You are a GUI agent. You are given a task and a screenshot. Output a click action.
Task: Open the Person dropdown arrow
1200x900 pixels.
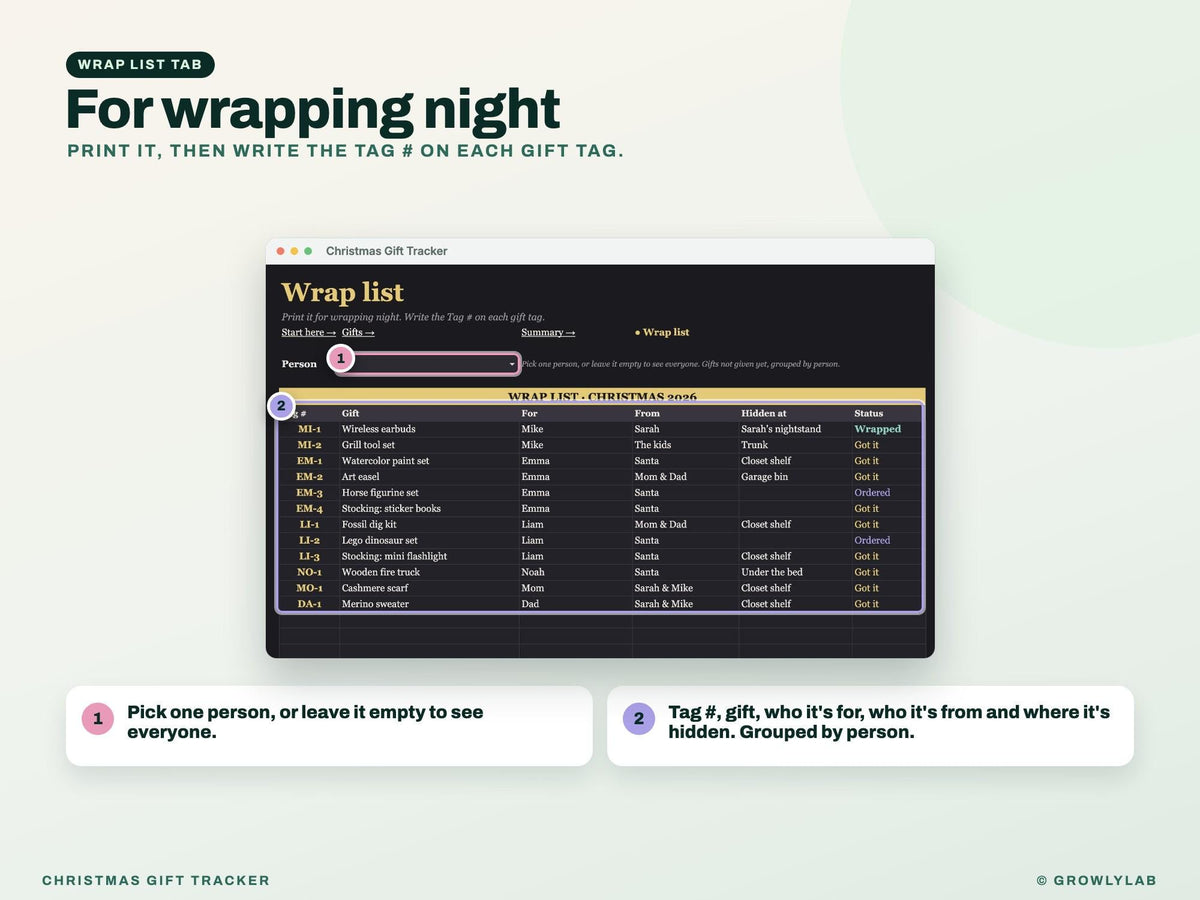point(512,364)
